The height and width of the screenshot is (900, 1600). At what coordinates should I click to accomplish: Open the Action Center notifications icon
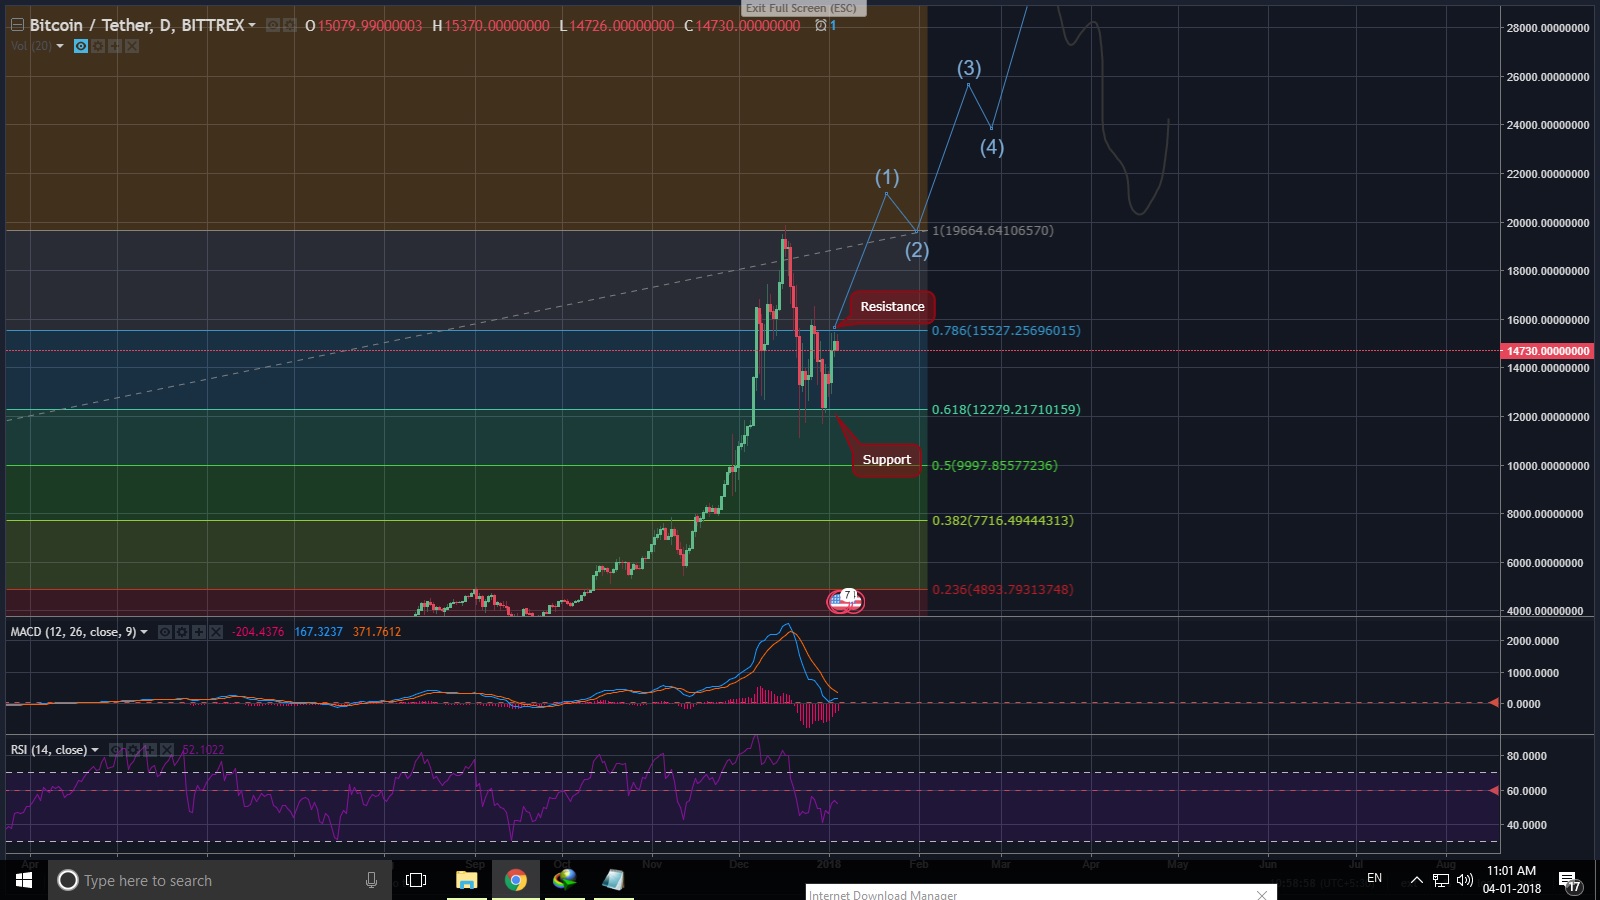[1570, 881]
